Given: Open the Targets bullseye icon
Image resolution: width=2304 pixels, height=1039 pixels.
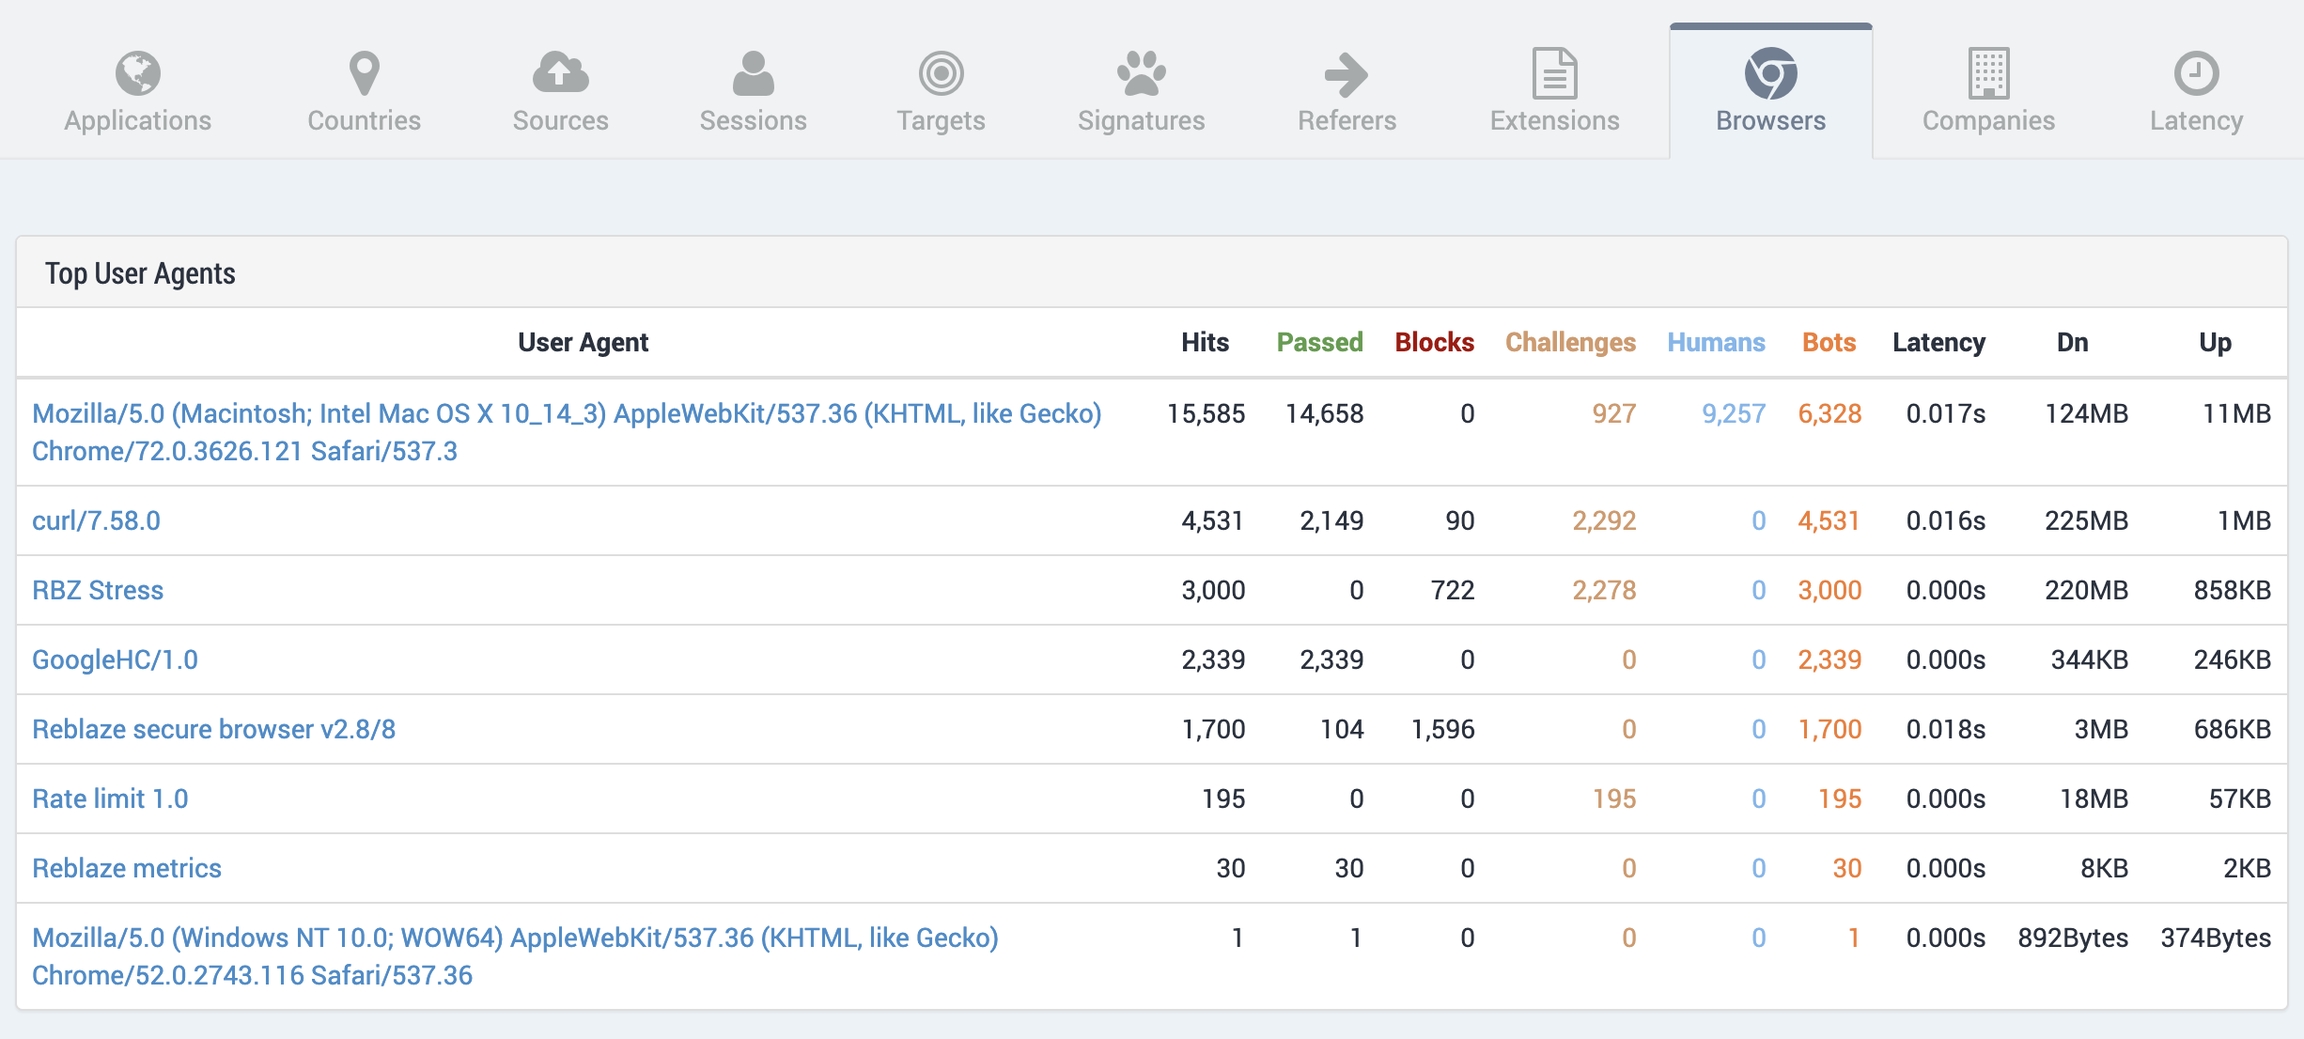Looking at the screenshot, I should click(x=940, y=73).
